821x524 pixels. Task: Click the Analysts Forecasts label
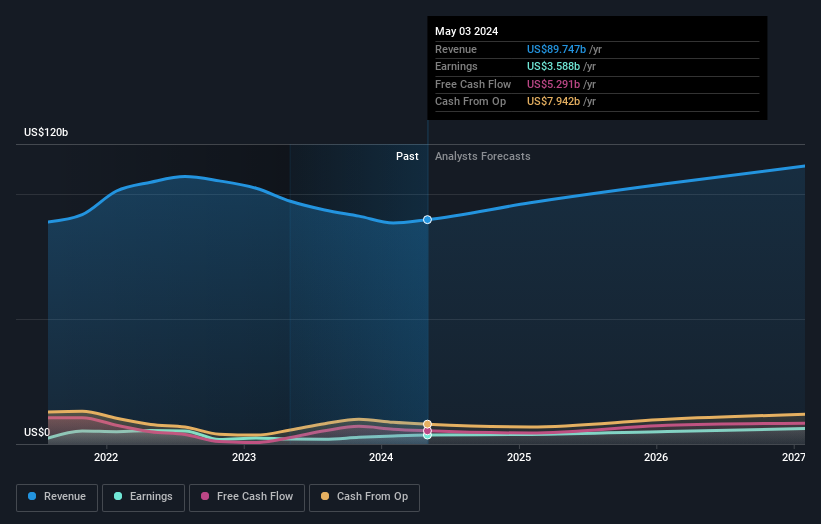click(x=482, y=157)
